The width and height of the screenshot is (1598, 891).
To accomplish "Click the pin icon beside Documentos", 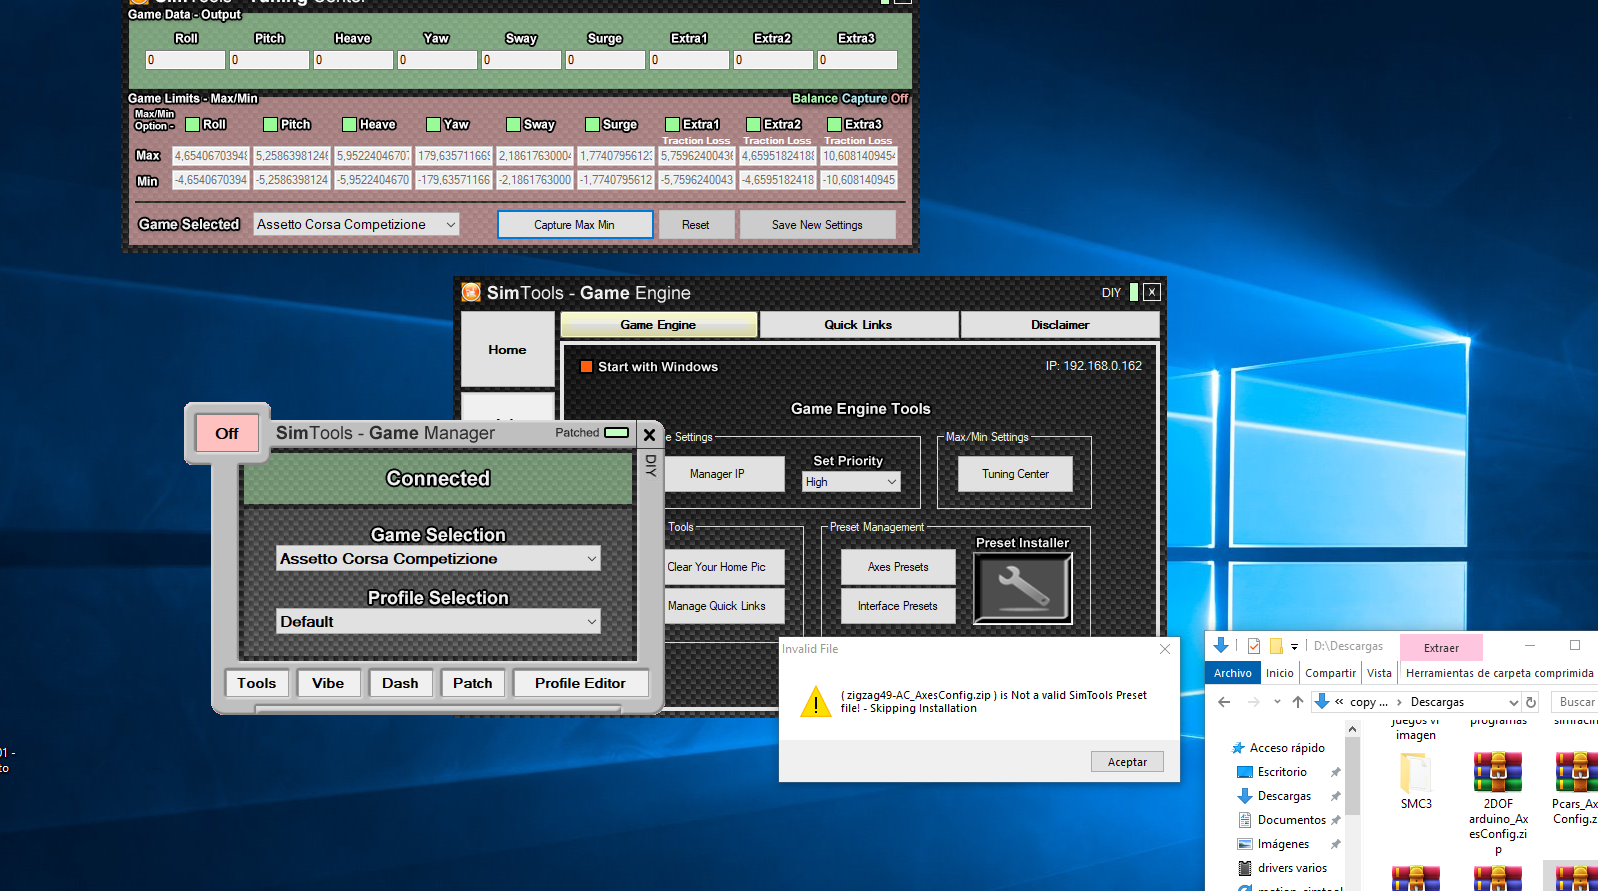I will click(1335, 820).
